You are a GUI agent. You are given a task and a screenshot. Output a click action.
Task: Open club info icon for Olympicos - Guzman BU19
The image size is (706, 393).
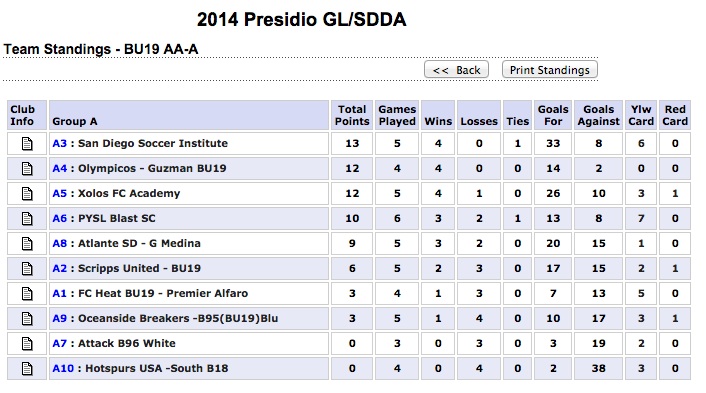click(27, 169)
